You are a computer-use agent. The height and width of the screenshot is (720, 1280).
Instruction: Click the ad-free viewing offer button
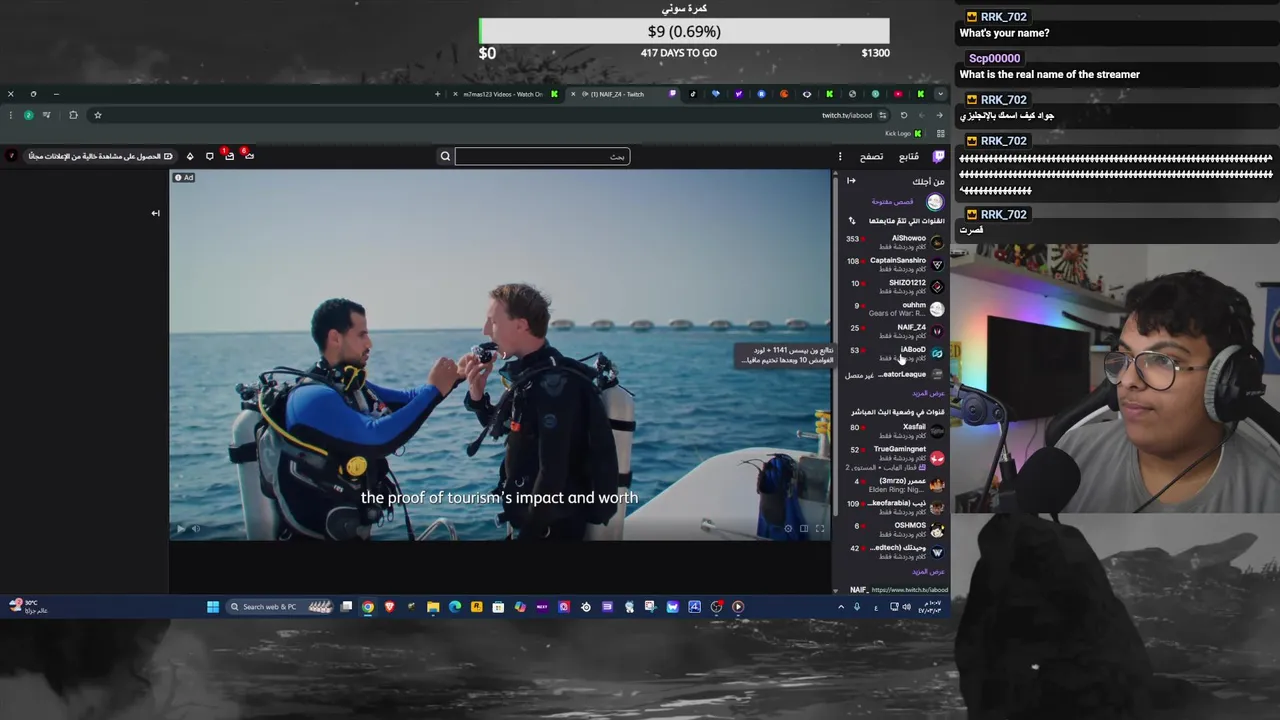coord(98,156)
